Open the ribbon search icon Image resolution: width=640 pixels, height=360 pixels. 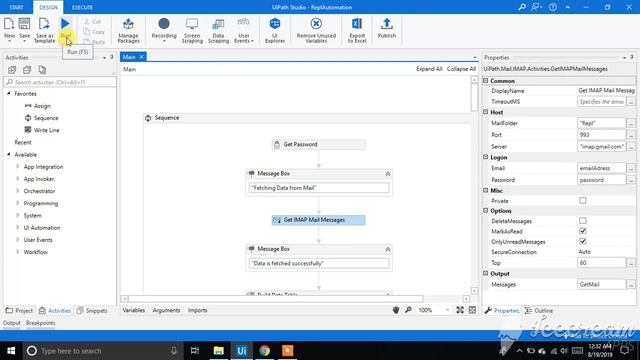522,7
